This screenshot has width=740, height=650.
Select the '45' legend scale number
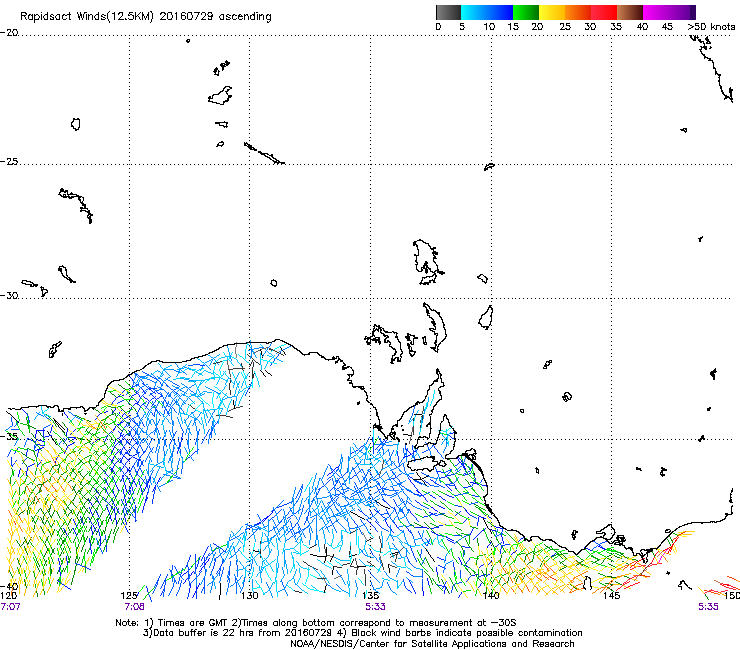pyautogui.click(x=667, y=27)
